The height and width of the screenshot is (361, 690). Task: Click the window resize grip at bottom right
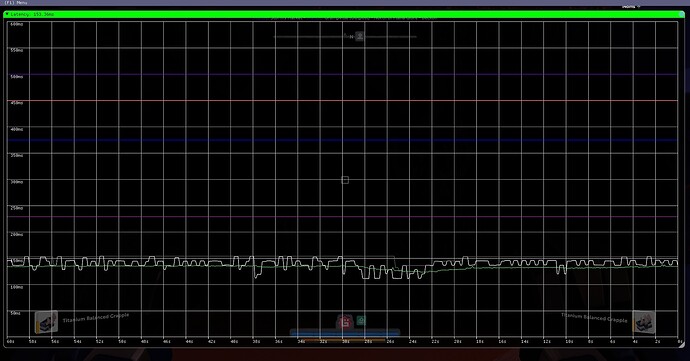682,345
